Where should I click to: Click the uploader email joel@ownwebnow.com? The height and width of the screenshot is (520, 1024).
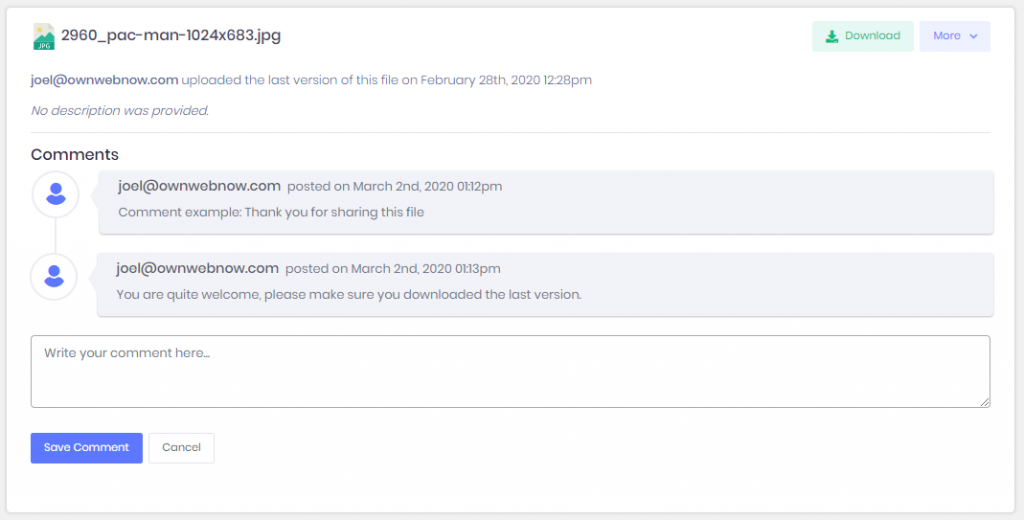104,80
